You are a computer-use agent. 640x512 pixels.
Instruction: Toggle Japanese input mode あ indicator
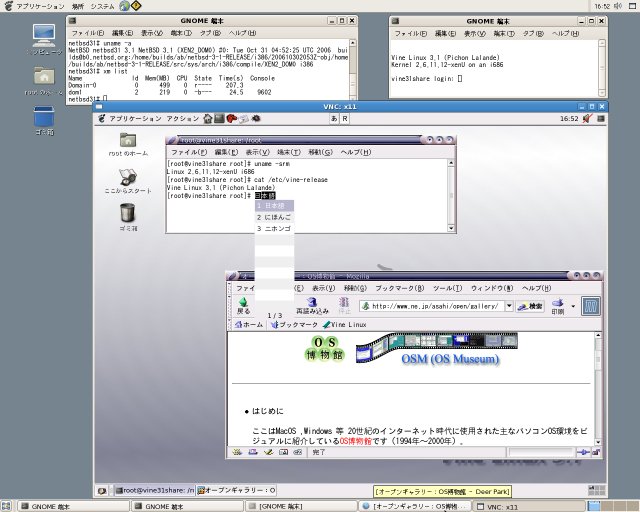point(334,118)
